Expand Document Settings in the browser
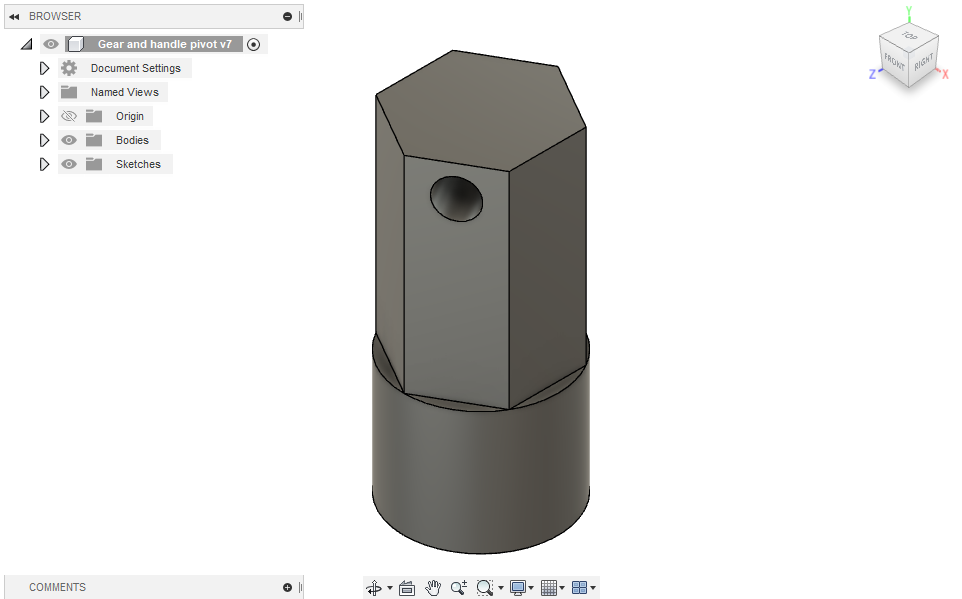The width and height of the screenshot is (962, 599). [x=44, y=67]
